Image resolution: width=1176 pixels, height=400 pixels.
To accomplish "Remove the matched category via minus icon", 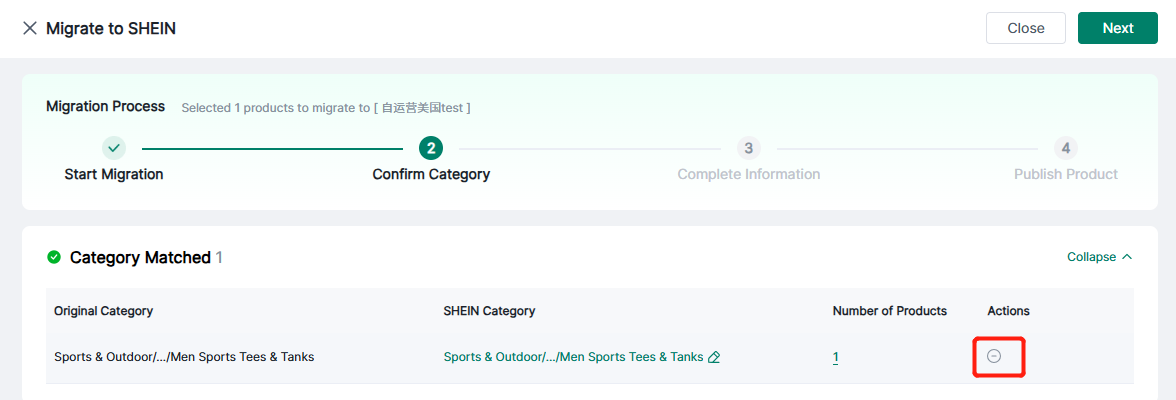I will tap(994, 356).
